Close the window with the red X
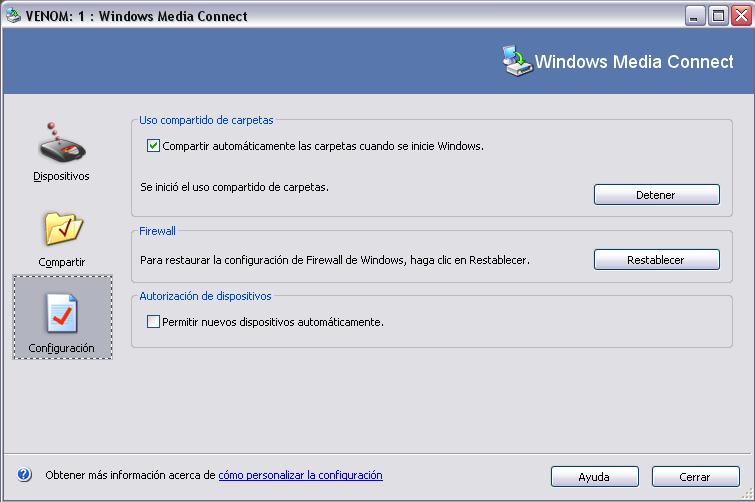This screenshot has width=755, height=502. point(742,16)
